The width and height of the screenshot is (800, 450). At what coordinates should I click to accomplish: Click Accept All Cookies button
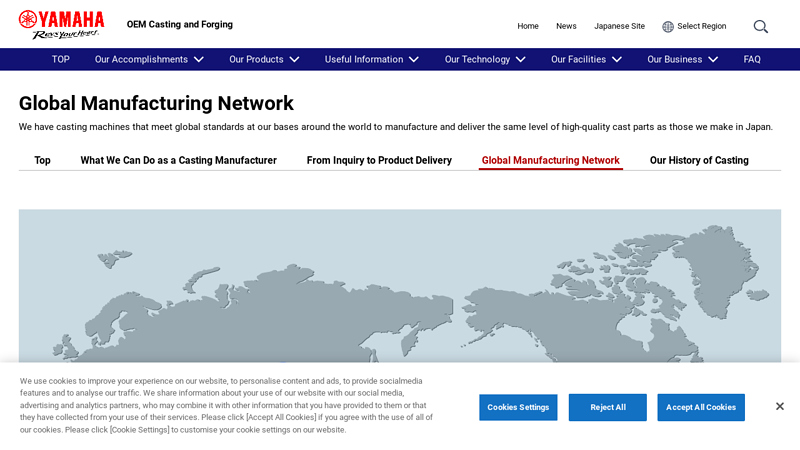click(x=701, y=407)
